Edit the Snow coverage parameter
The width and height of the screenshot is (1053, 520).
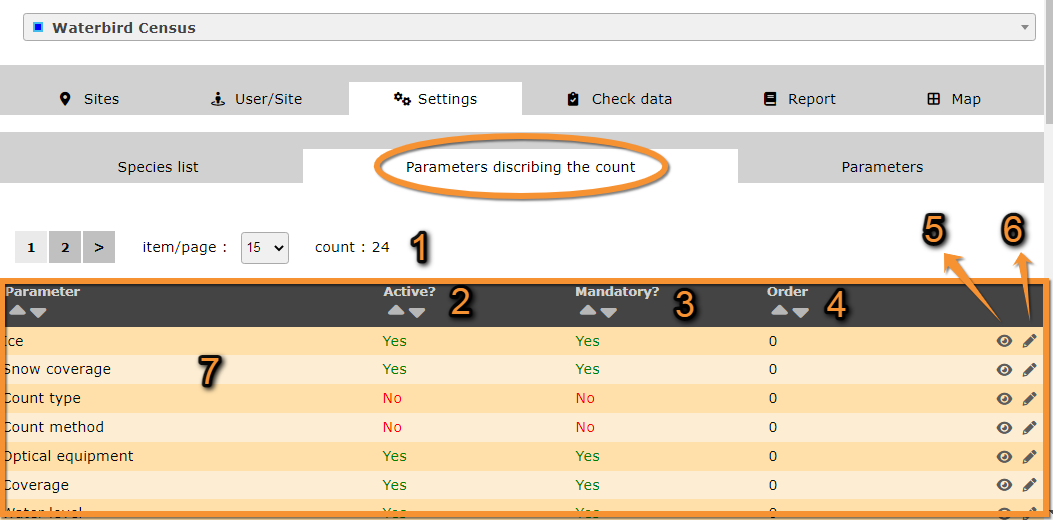point(1029,370)
